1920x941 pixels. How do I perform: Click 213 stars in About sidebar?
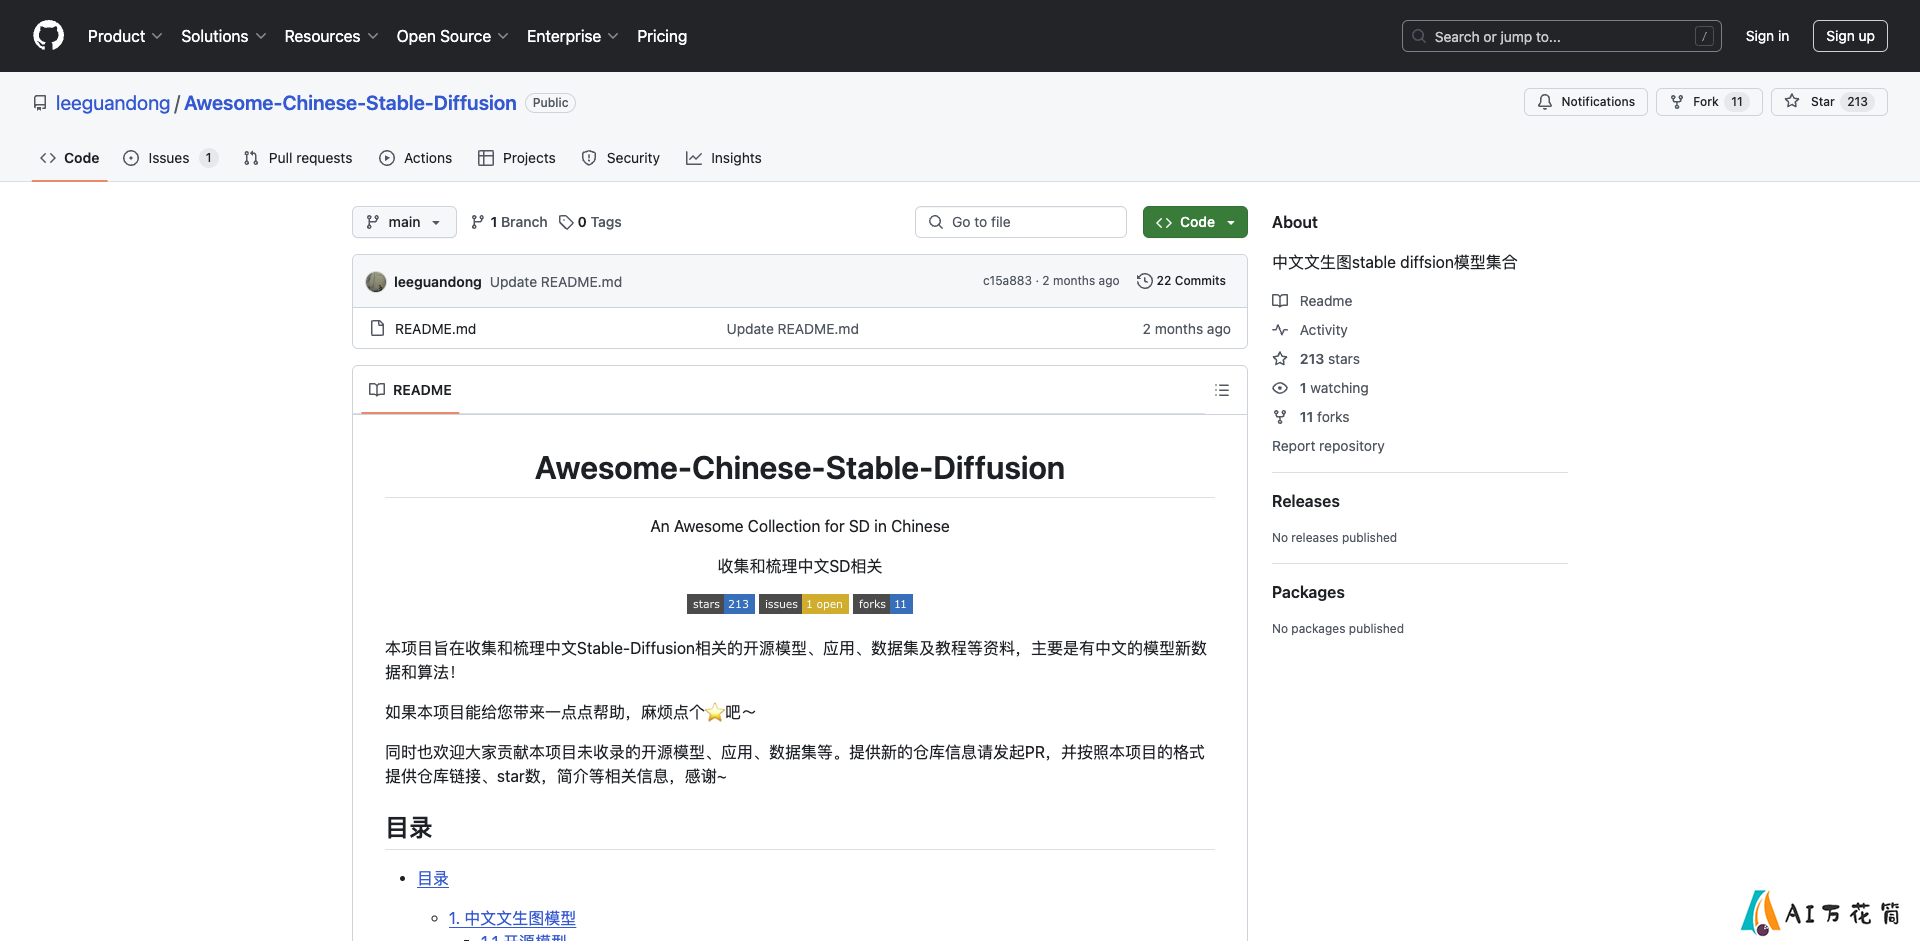point(1316,359)
